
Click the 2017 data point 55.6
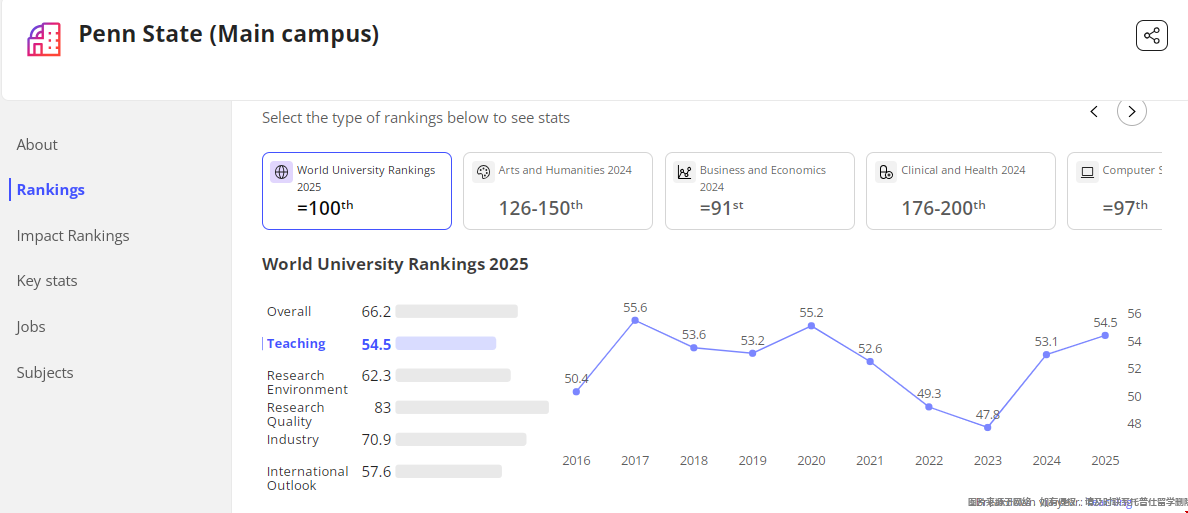[x=635, y=321]
